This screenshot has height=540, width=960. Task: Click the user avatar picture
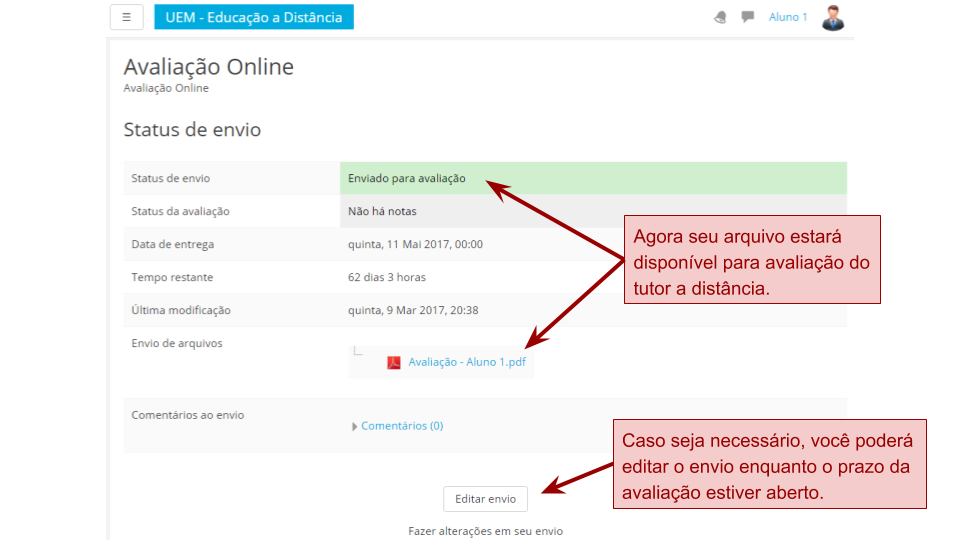[832, 17]
